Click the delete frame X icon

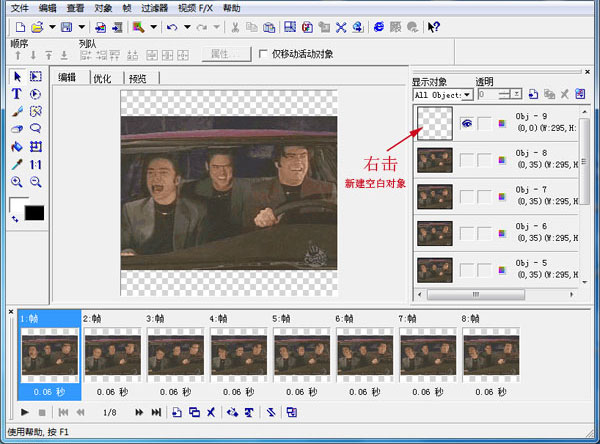(211, 412)
